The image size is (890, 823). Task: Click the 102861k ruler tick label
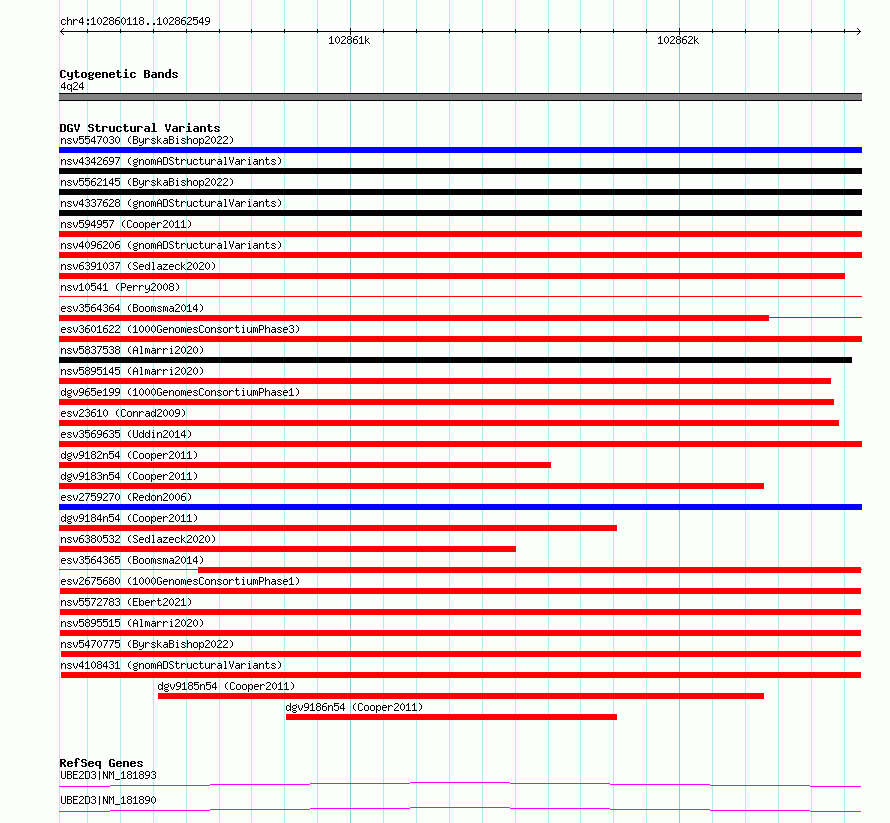(349, 40)
